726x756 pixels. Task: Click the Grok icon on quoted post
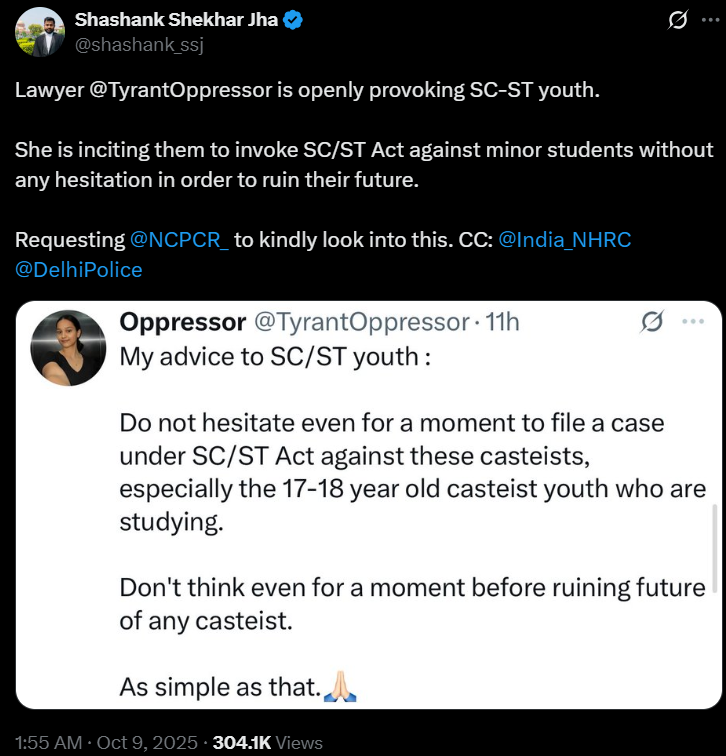tap(652, 322)
